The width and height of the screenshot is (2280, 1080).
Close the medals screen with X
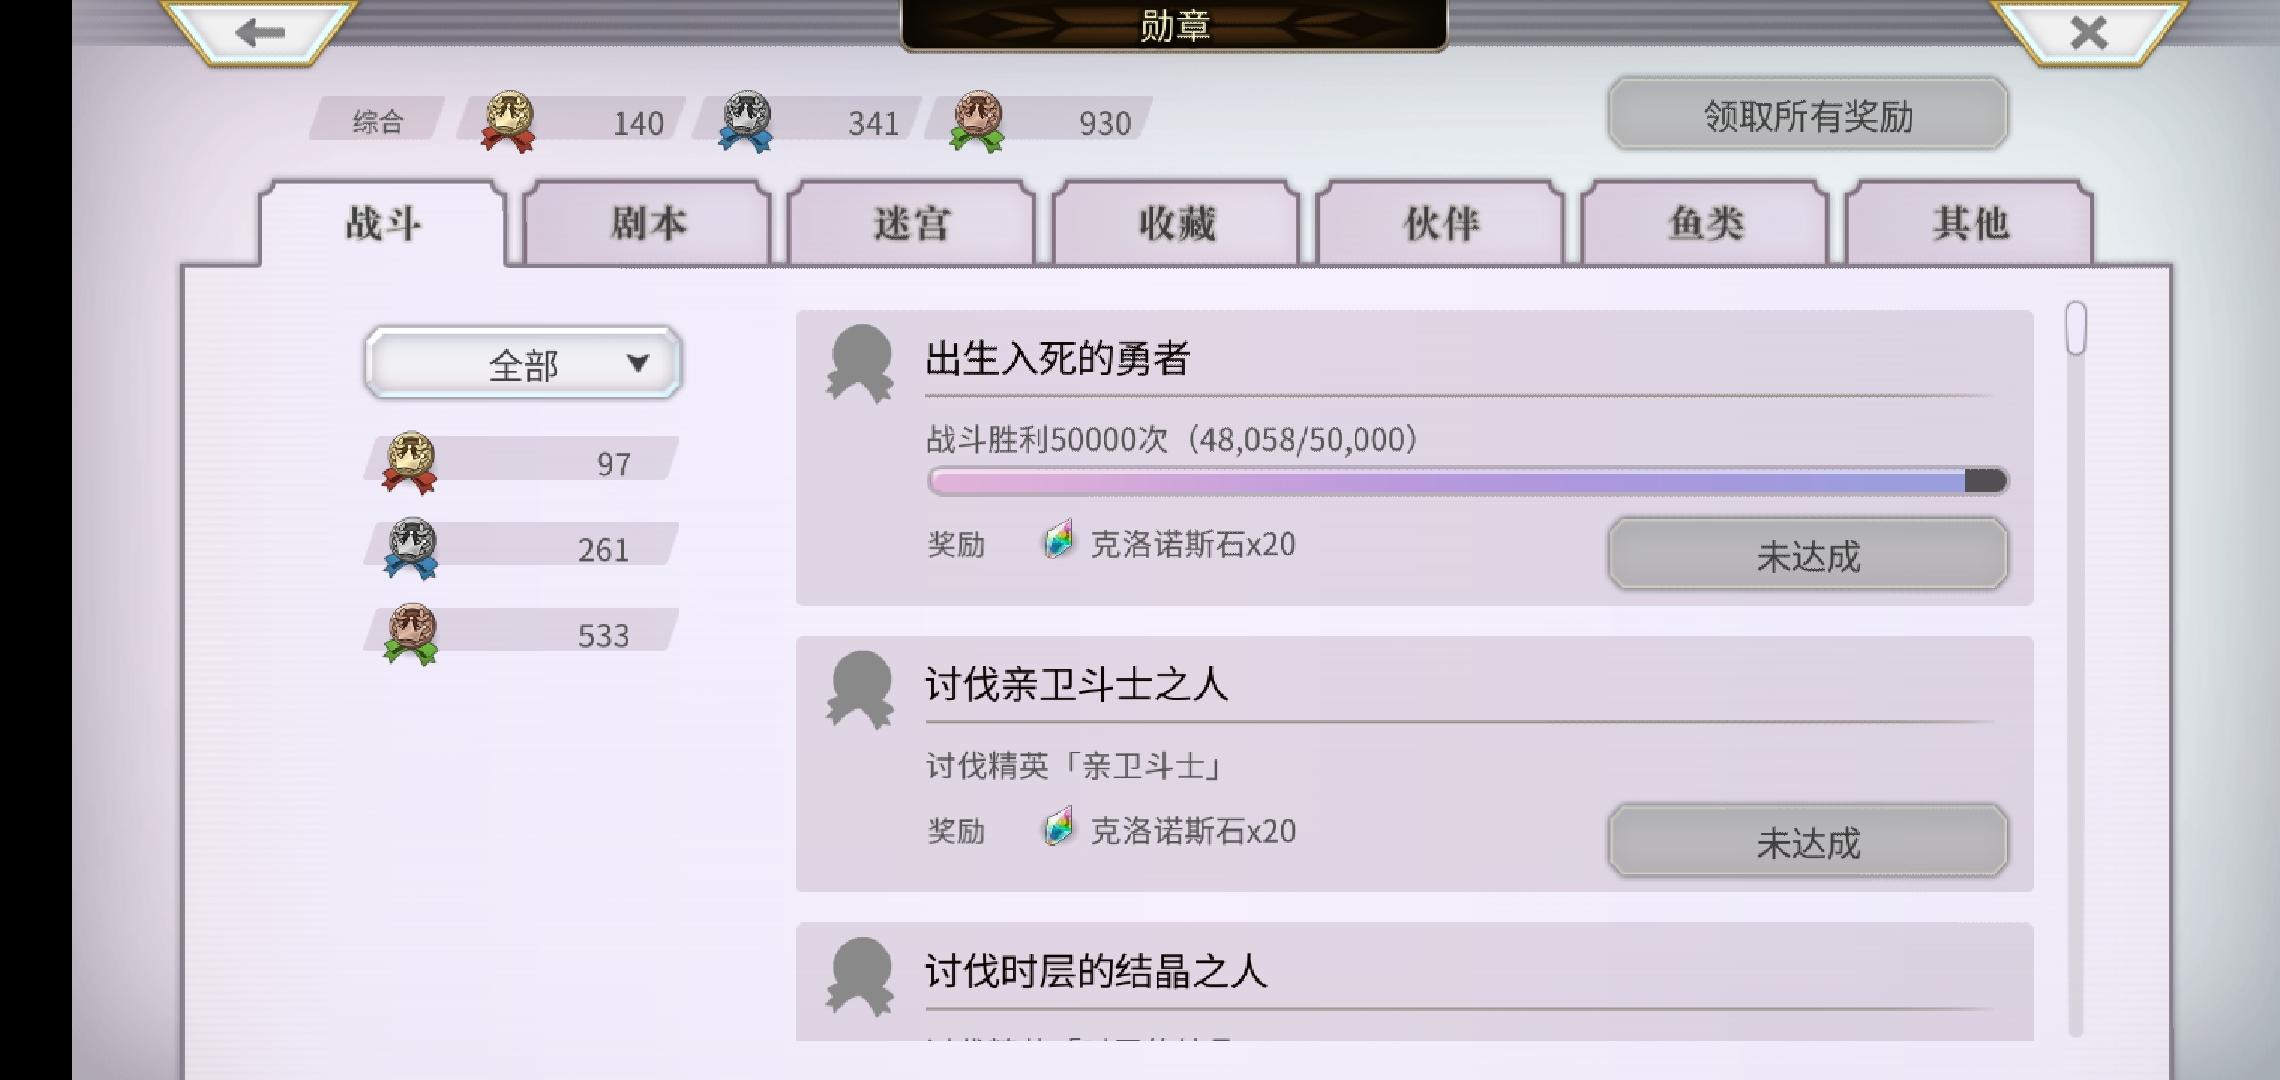[2088, 32]
